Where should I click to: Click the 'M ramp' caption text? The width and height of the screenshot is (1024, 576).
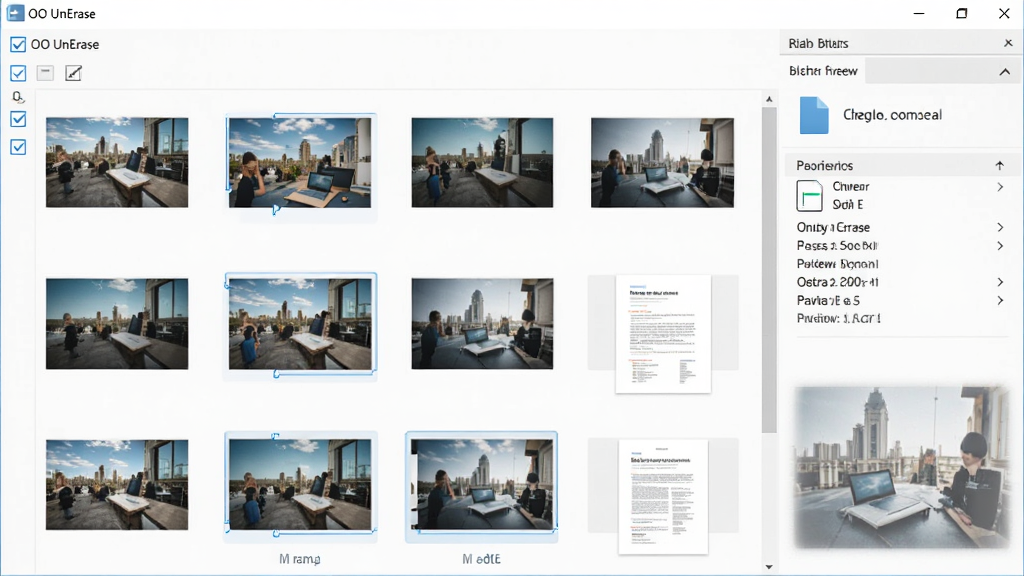300,559
